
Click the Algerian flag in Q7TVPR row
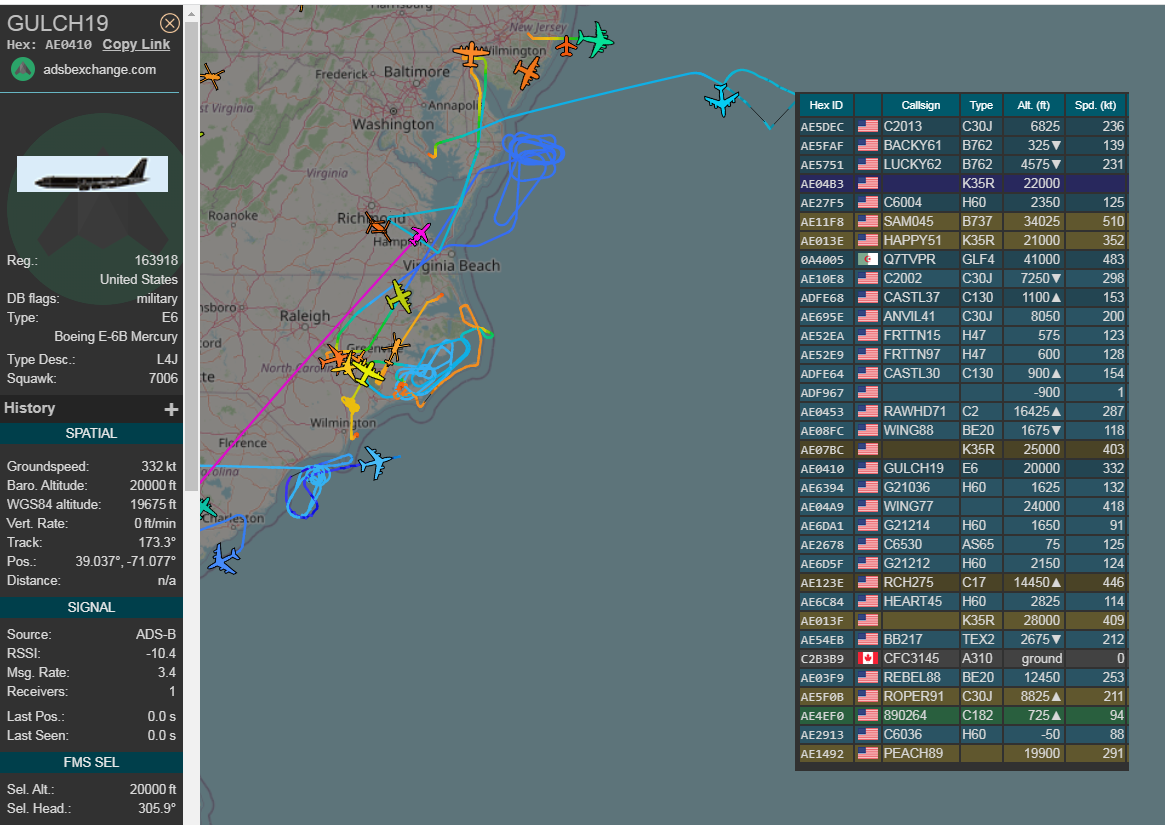pyautogui.click(x=867, y=259)
